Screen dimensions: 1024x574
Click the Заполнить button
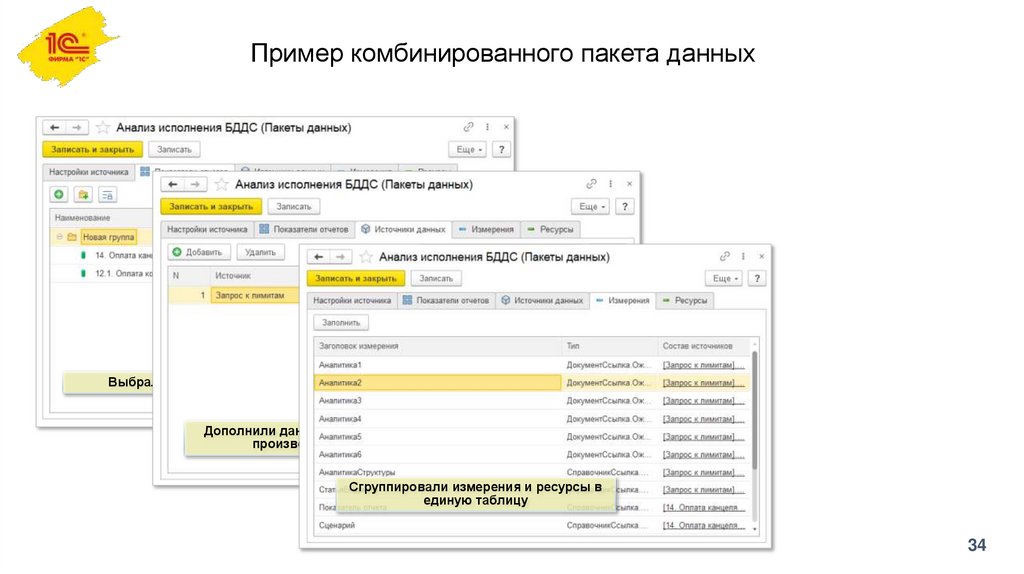(x=341, y=323)
